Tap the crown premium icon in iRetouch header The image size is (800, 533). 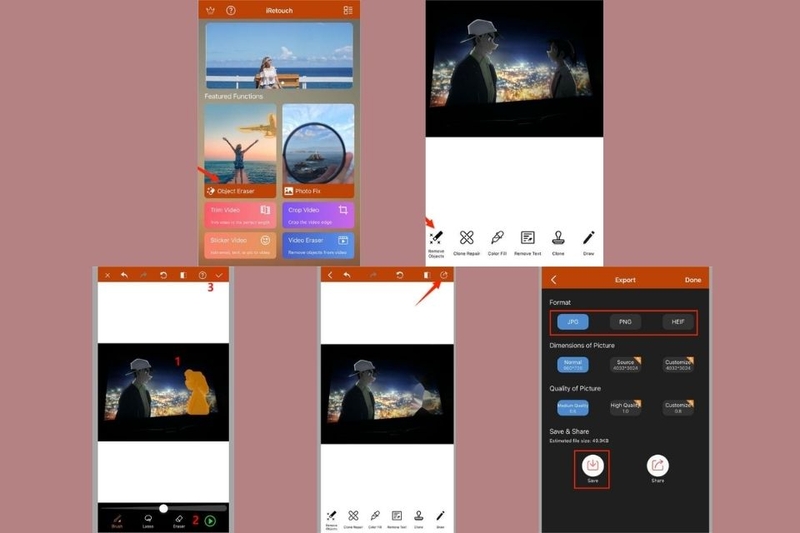click(x=210, y=10)
